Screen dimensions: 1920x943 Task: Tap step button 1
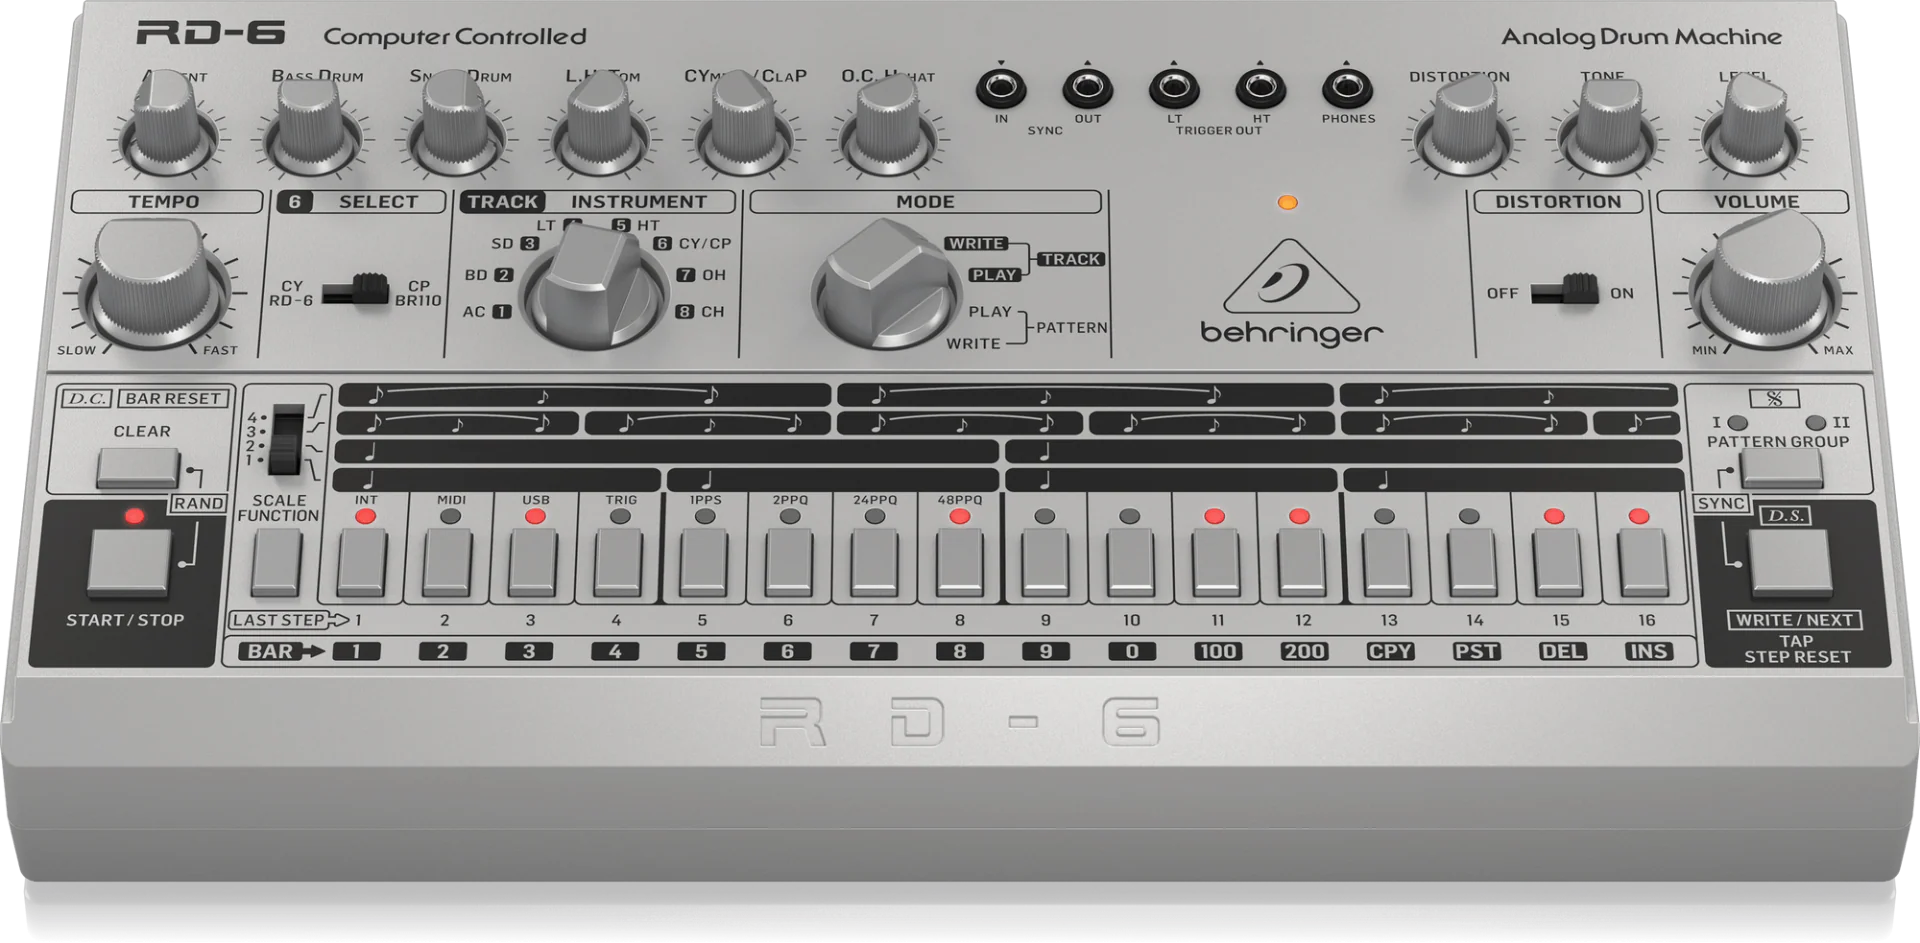(x=362, y=563)
